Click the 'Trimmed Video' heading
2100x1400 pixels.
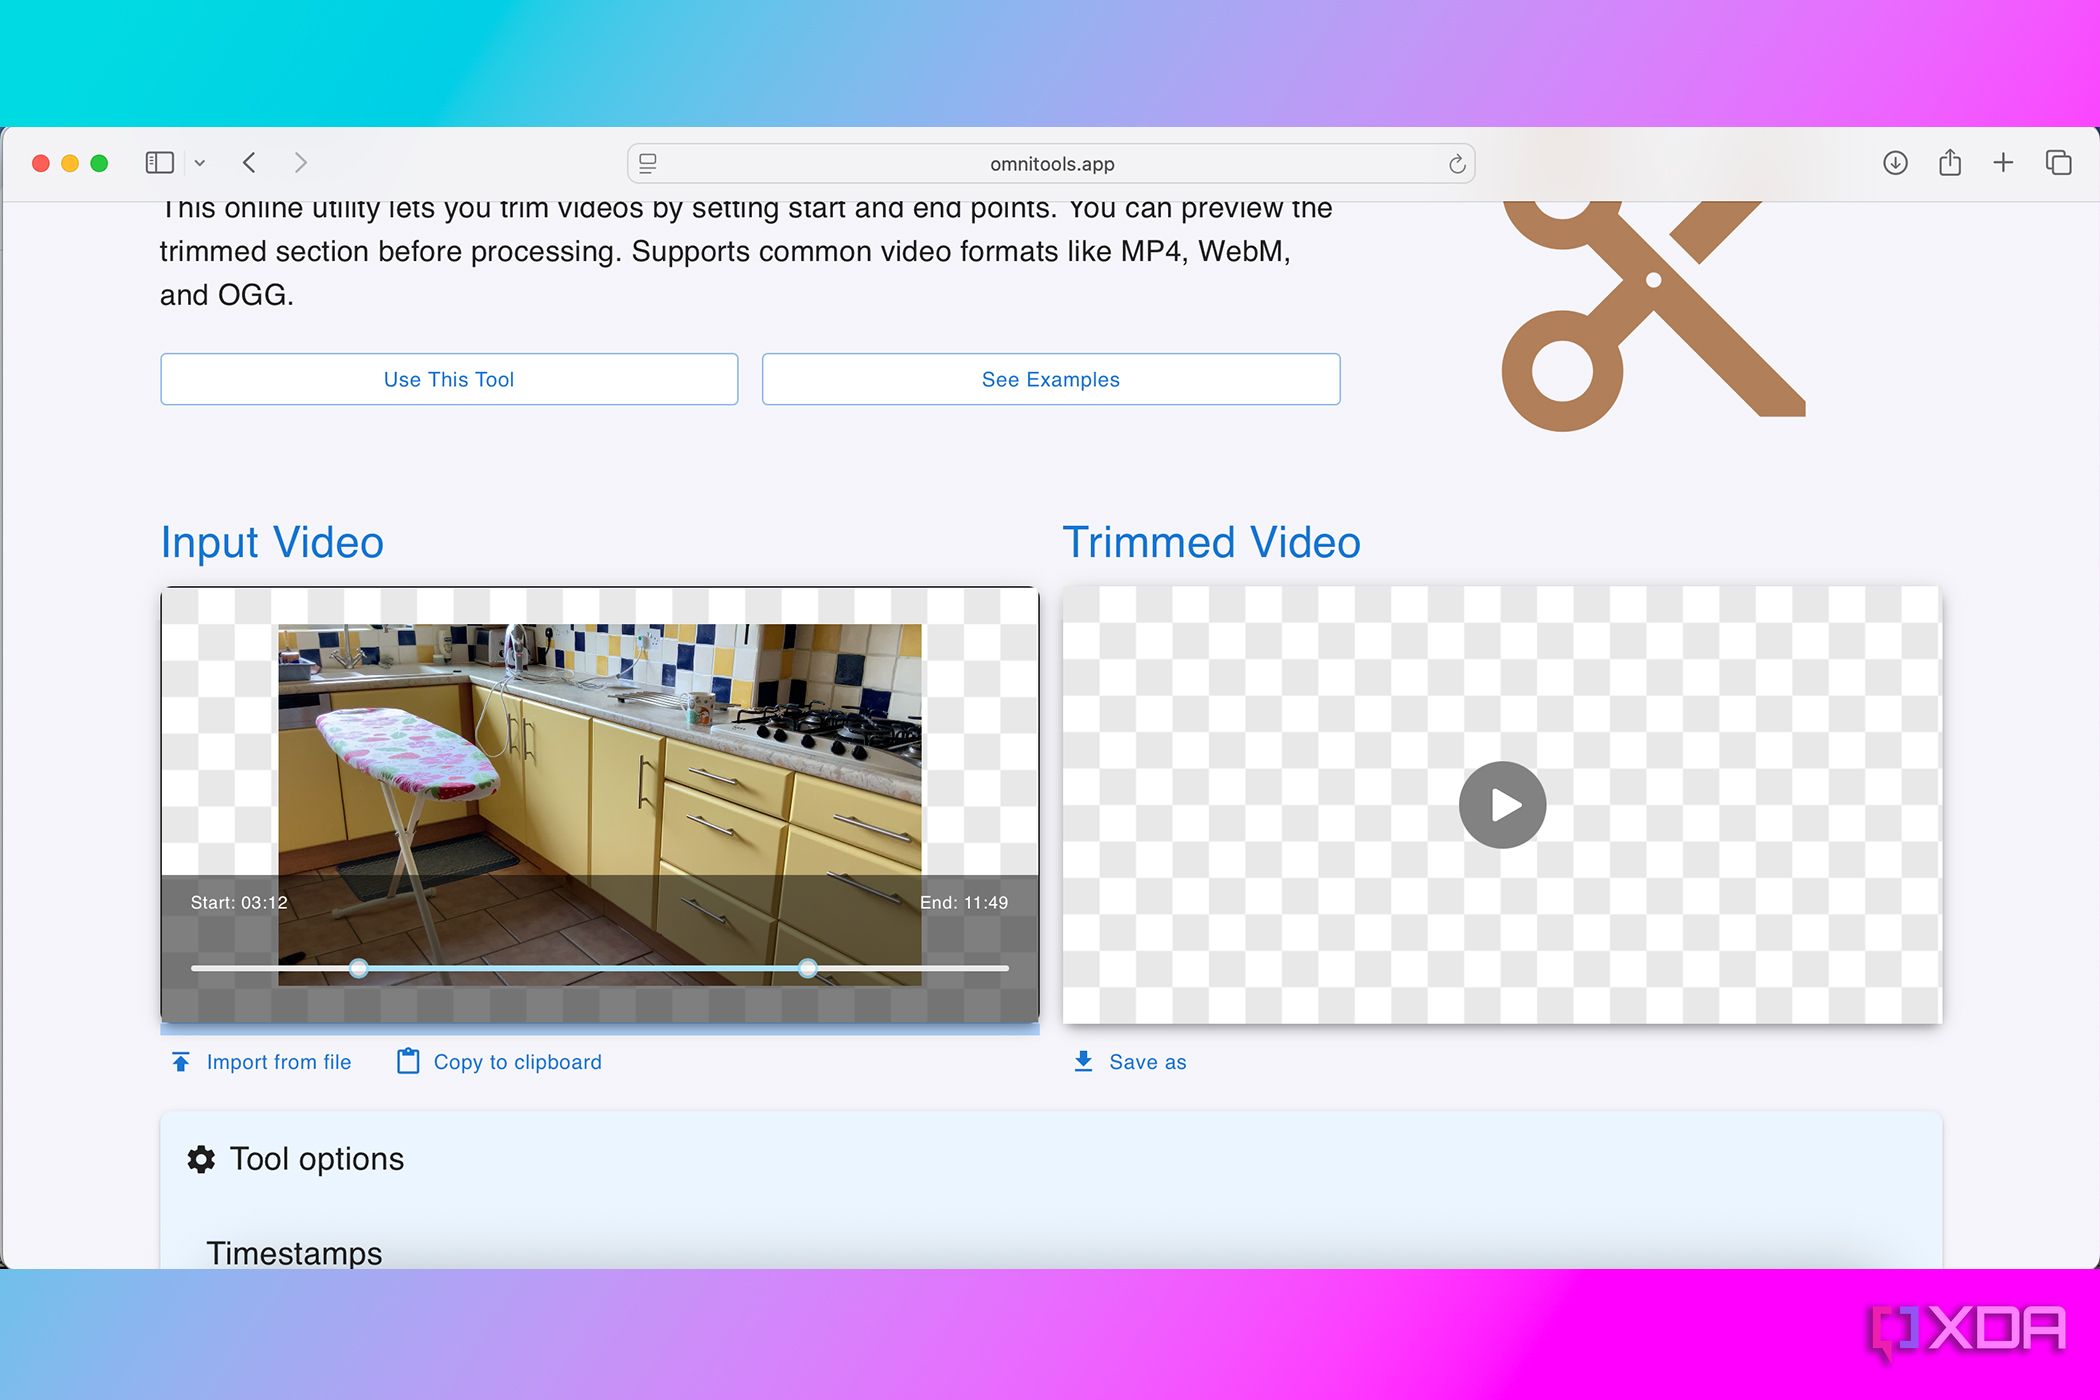[x=1211, y=542]
